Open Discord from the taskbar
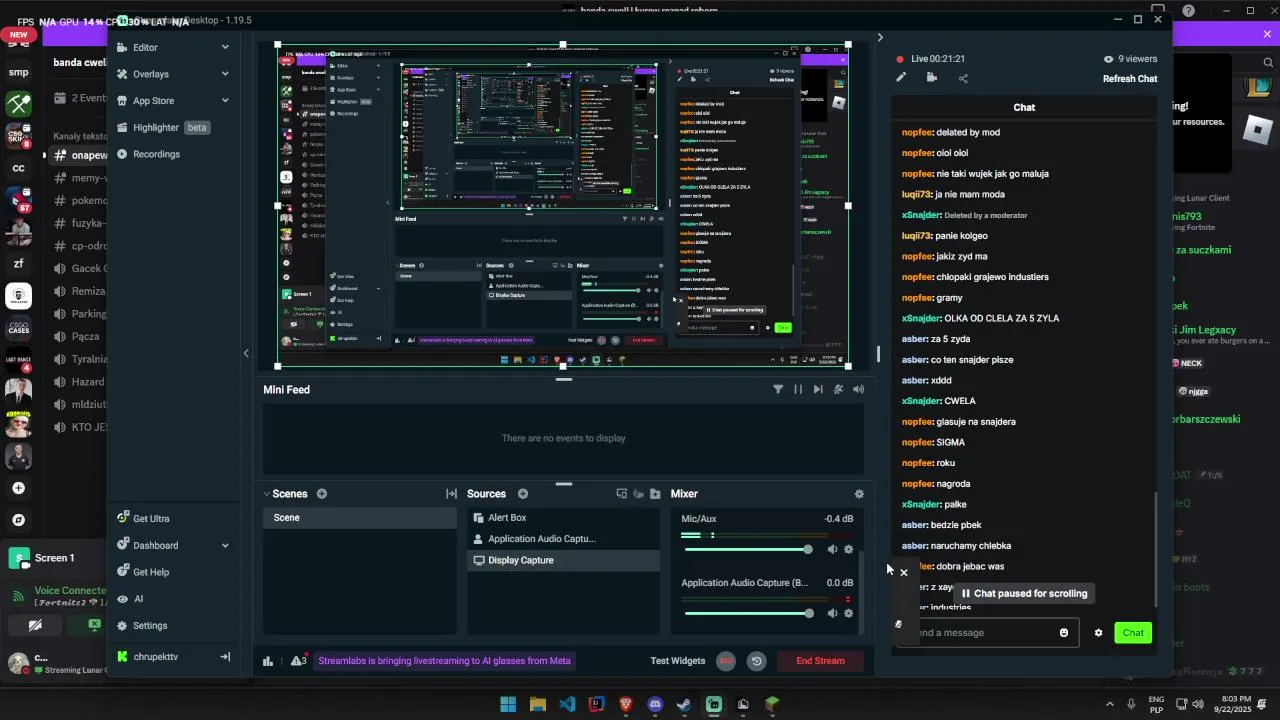The height and width of the screenshot is (720, 1280). [x=655, y=705]
